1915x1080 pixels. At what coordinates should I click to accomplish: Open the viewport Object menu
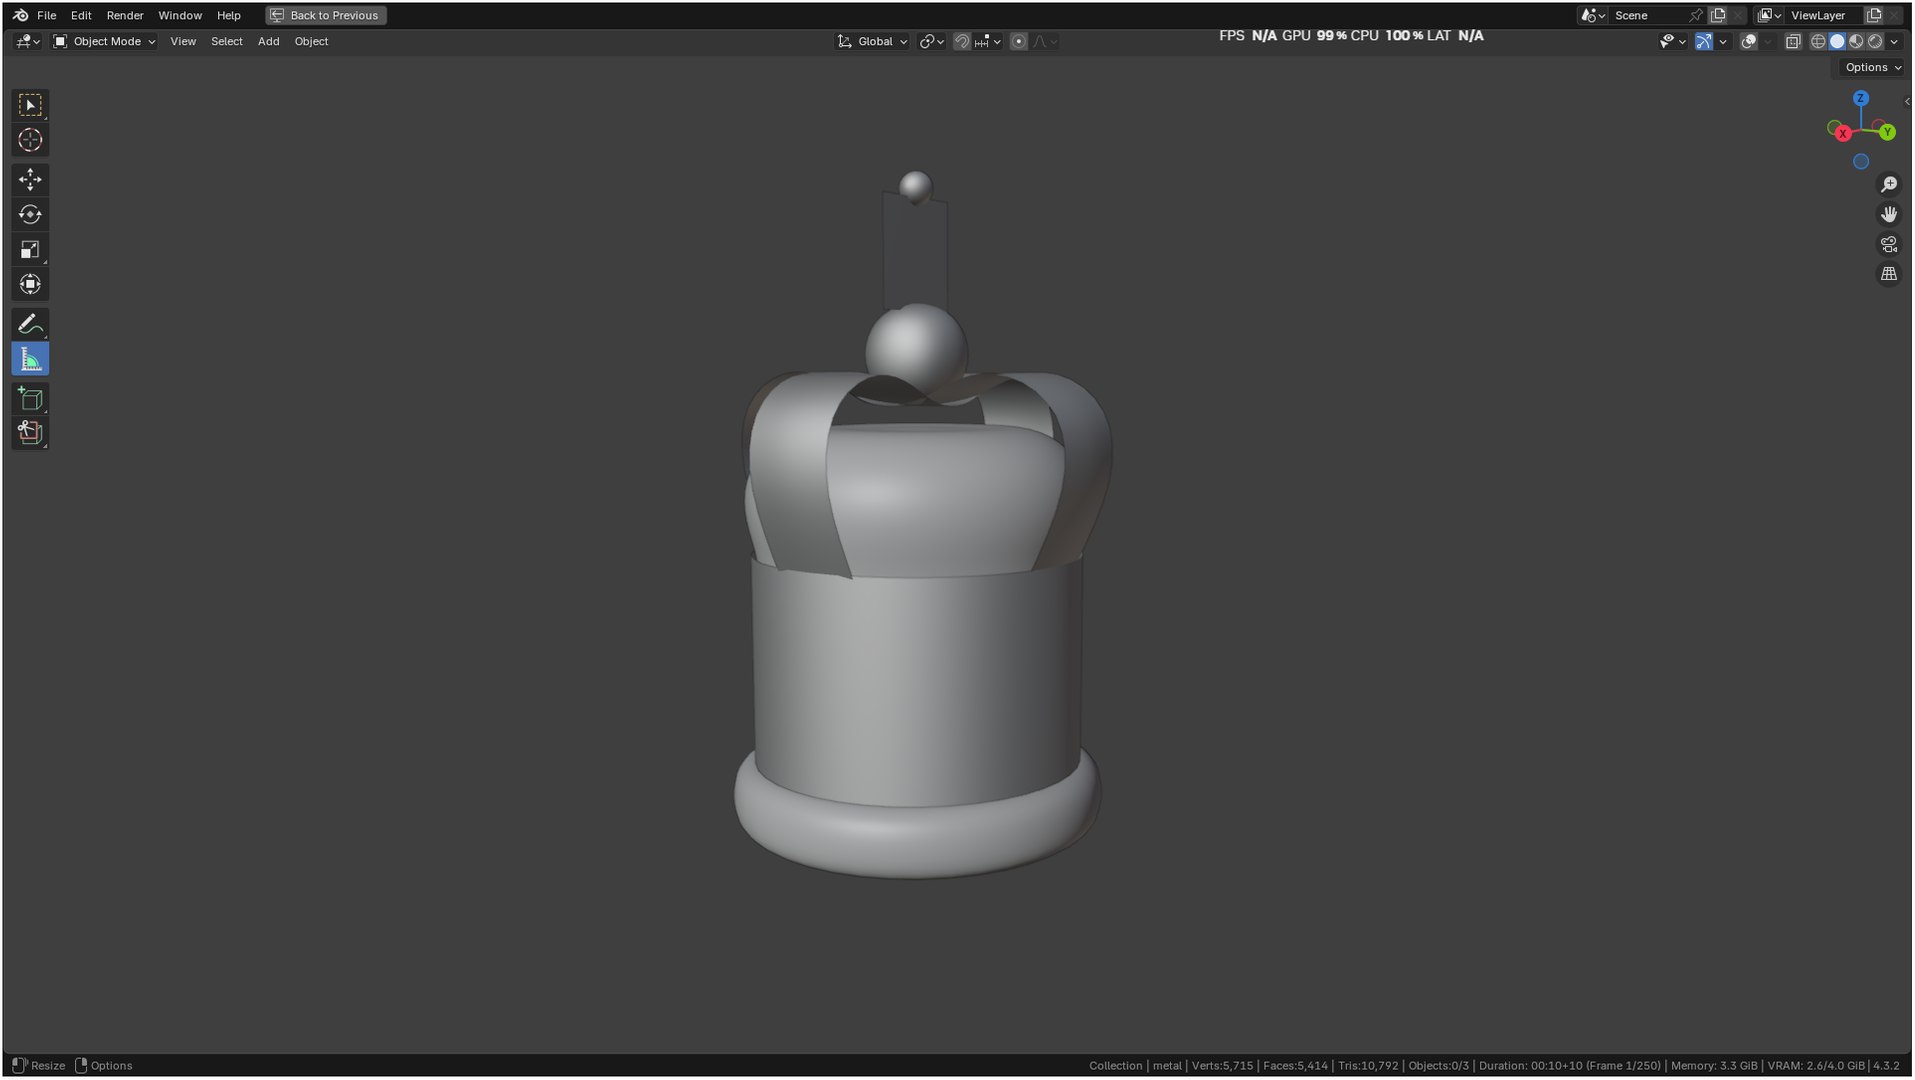pos(311,41)
